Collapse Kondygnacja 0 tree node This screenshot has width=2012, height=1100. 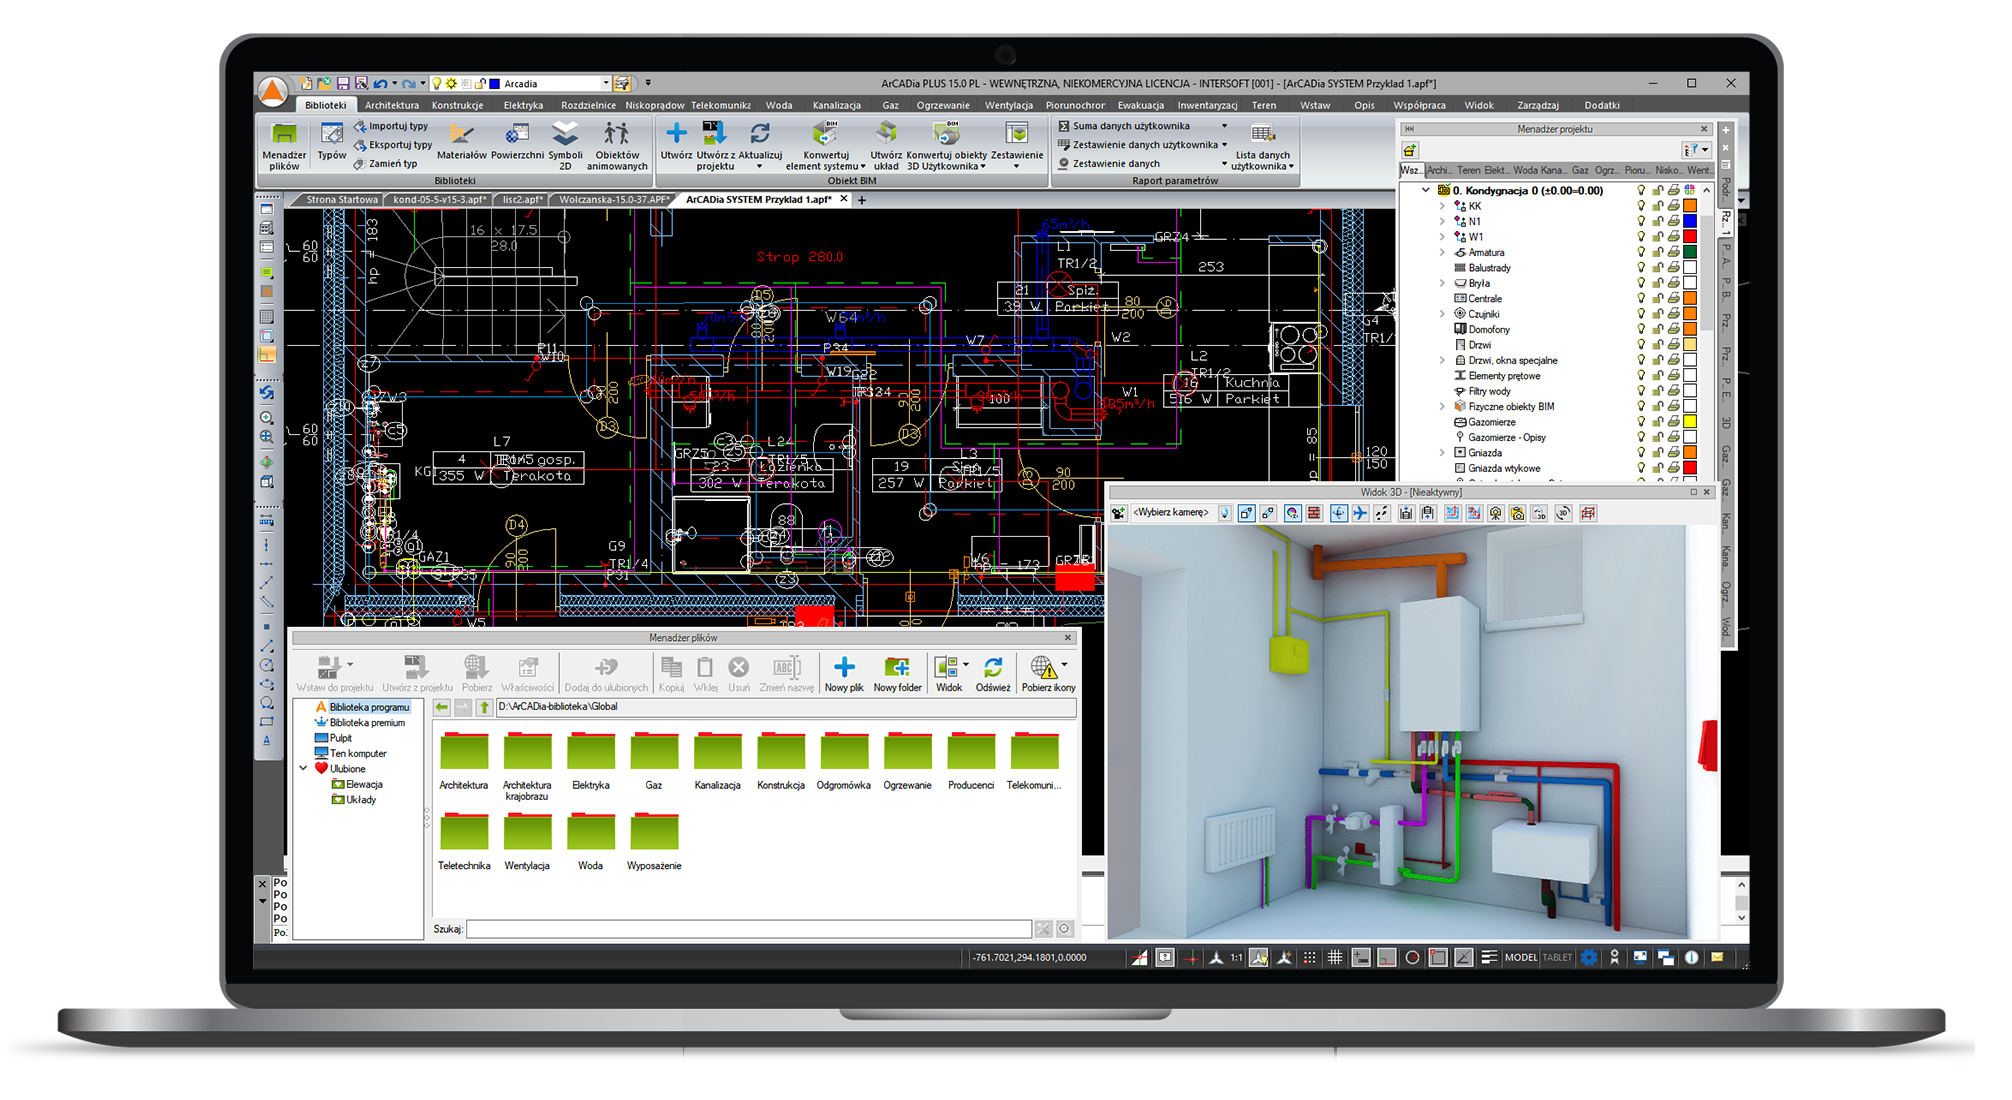click(1426, 190)
